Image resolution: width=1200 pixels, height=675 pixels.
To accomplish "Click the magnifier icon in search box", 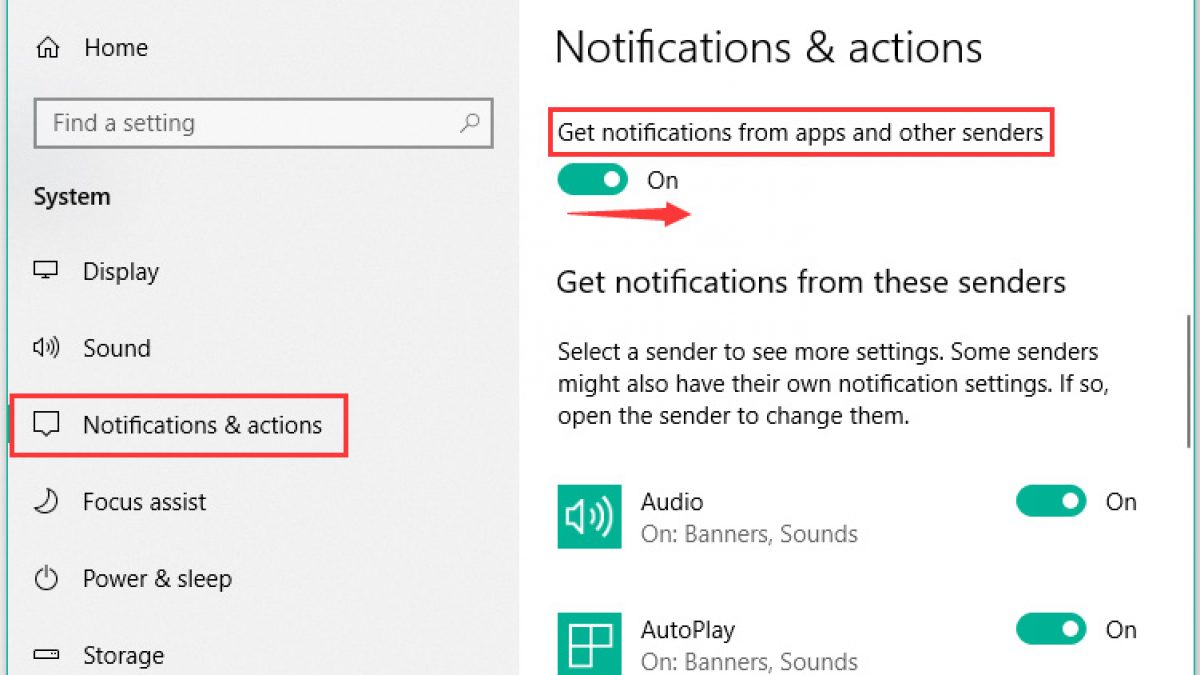I will point(468,123).
